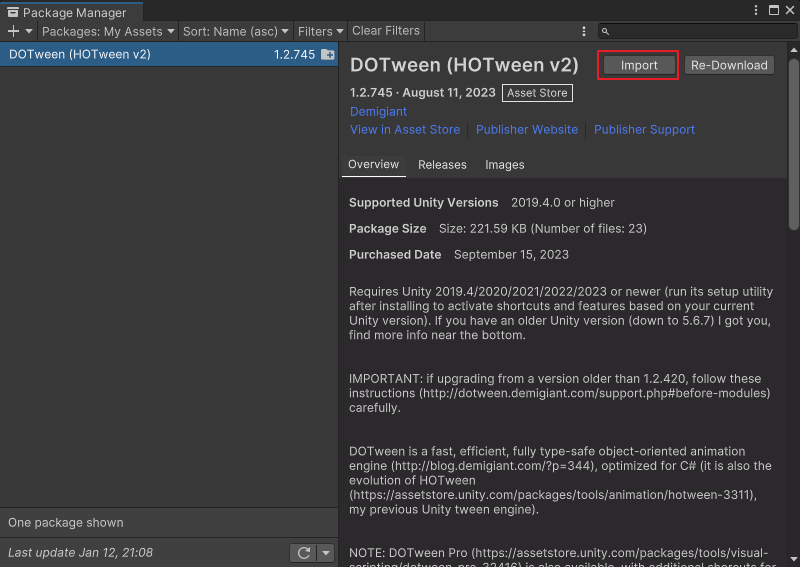Select the DOTween (HOTween v2) list row
The image size is (800, 567).
click(169, 54)
